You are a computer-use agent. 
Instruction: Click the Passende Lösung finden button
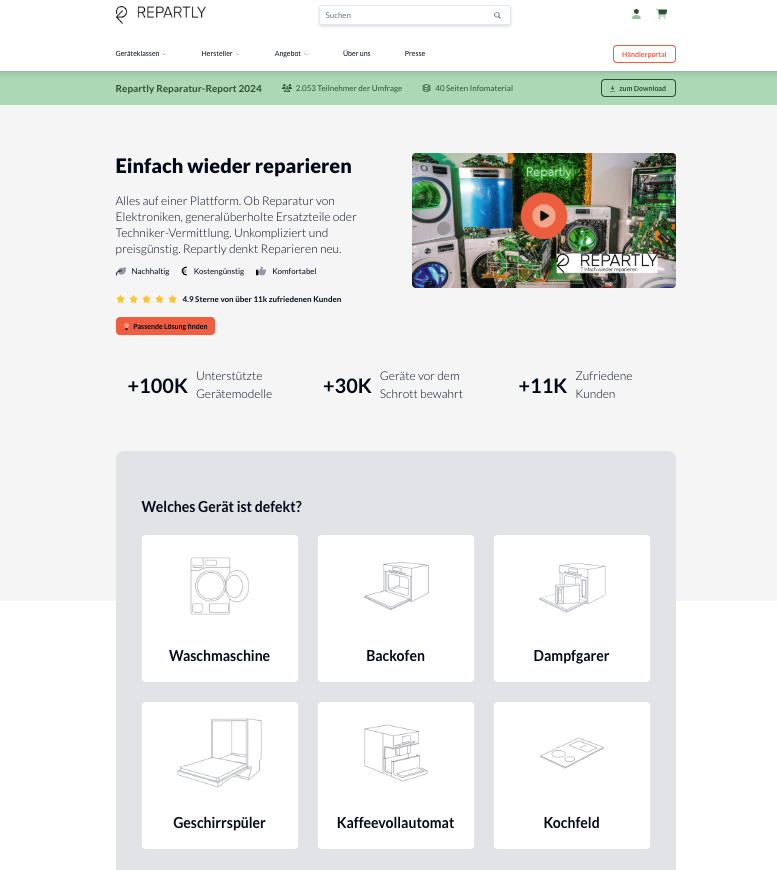[165, 326]
